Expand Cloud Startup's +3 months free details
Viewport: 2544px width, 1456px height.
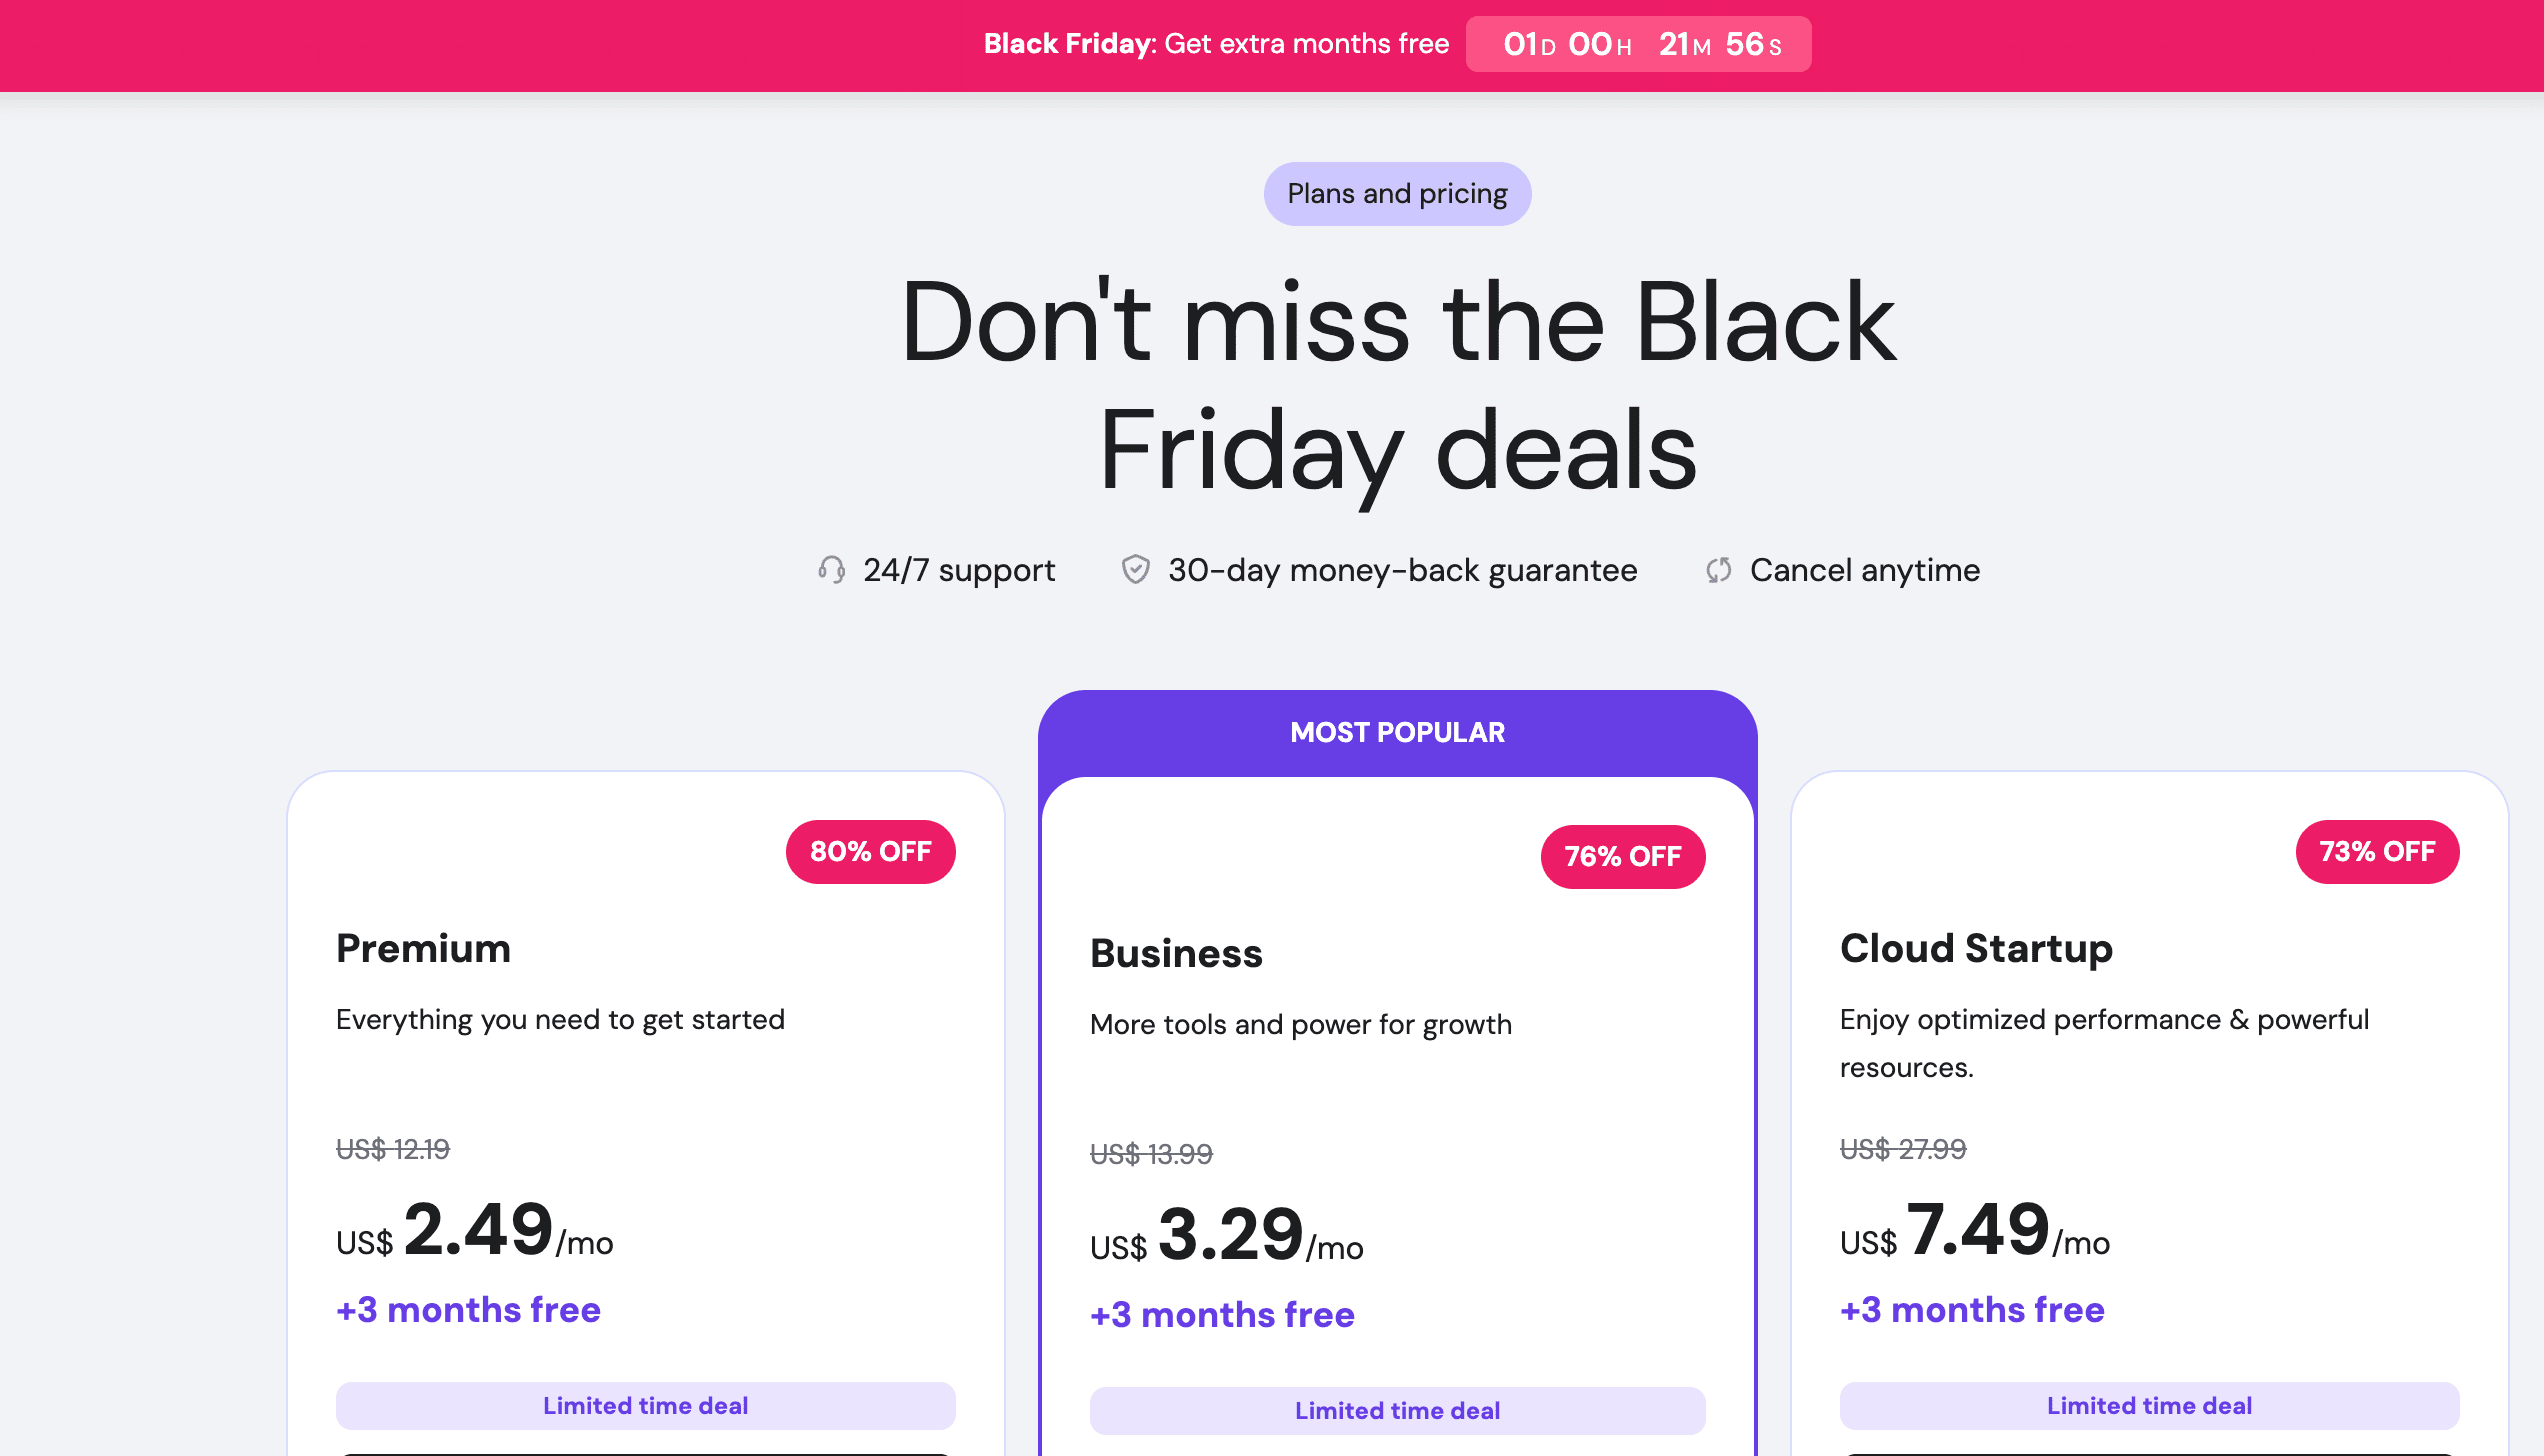point(1971,1309)
